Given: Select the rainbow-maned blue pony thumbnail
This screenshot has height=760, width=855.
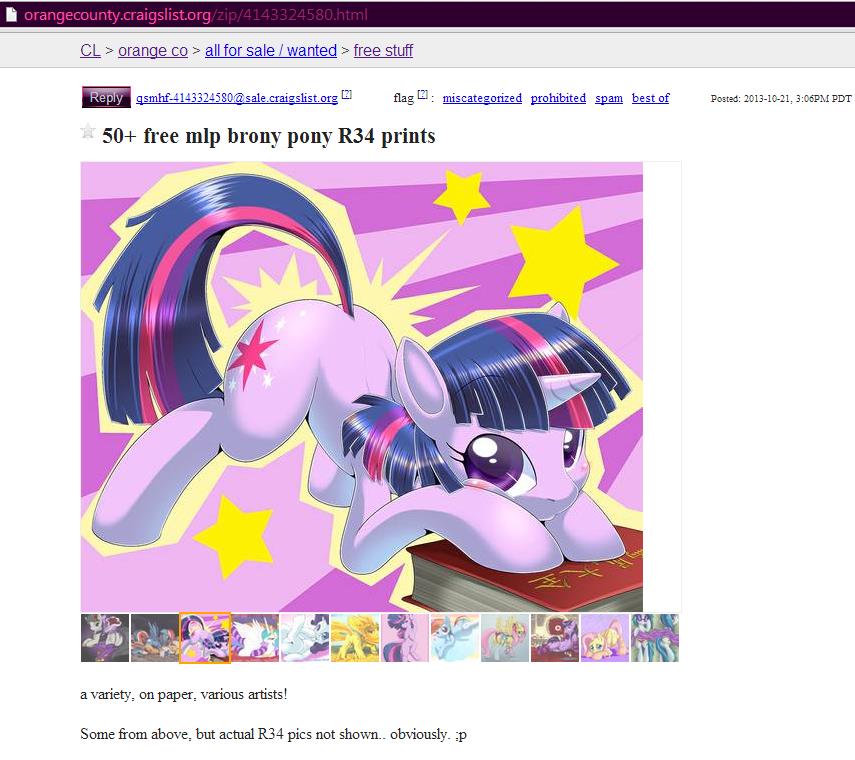Looking at the screenshot, I should [455, 638].
